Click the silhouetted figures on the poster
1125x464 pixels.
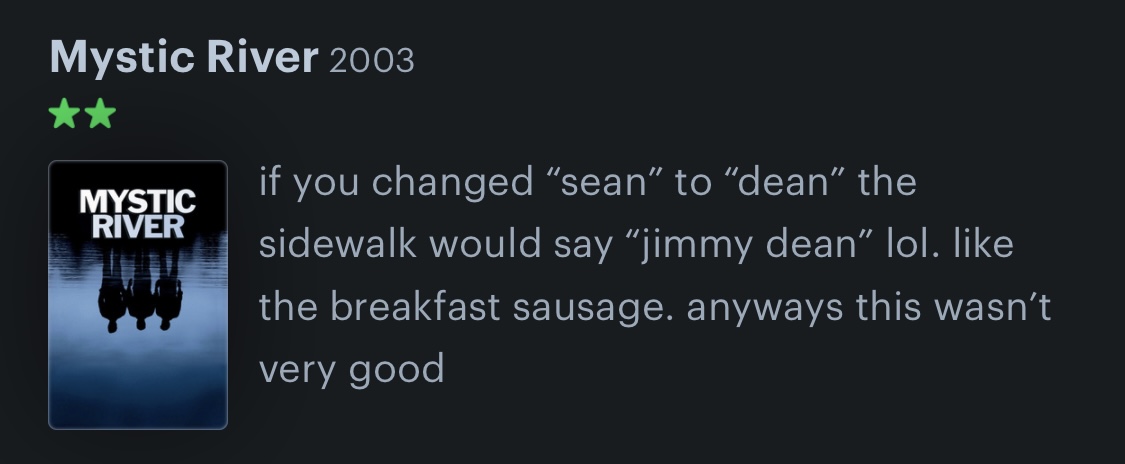139,293
